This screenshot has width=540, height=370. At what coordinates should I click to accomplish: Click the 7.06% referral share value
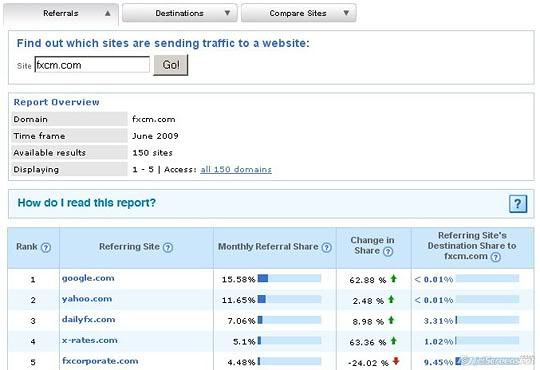[241, 321]
